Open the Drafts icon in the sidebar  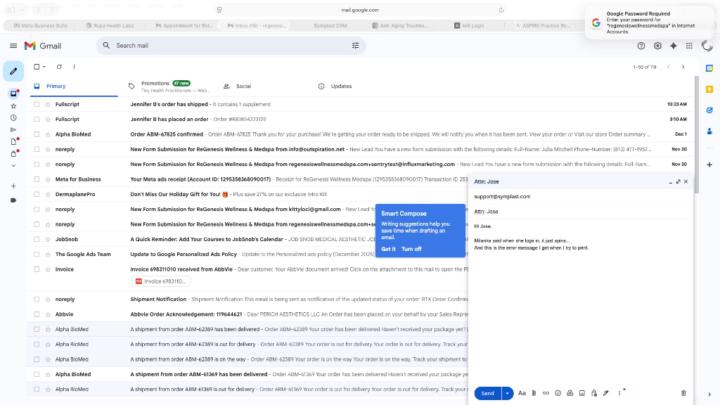click(13, 141)
